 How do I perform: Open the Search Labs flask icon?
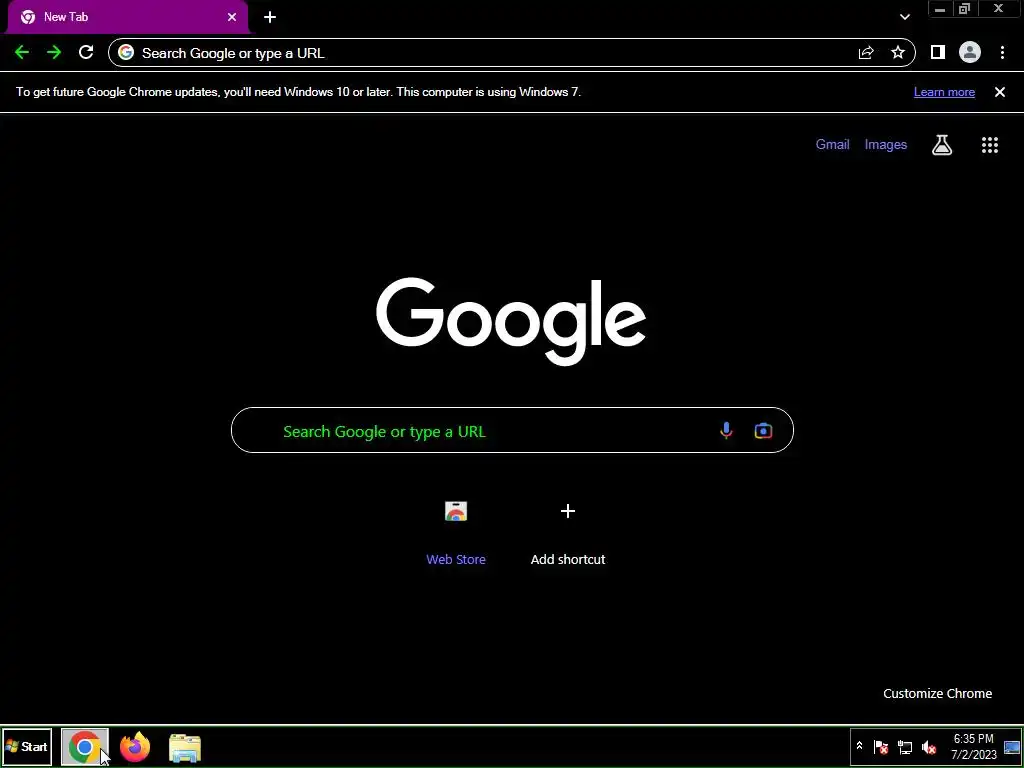coord(942,145)
